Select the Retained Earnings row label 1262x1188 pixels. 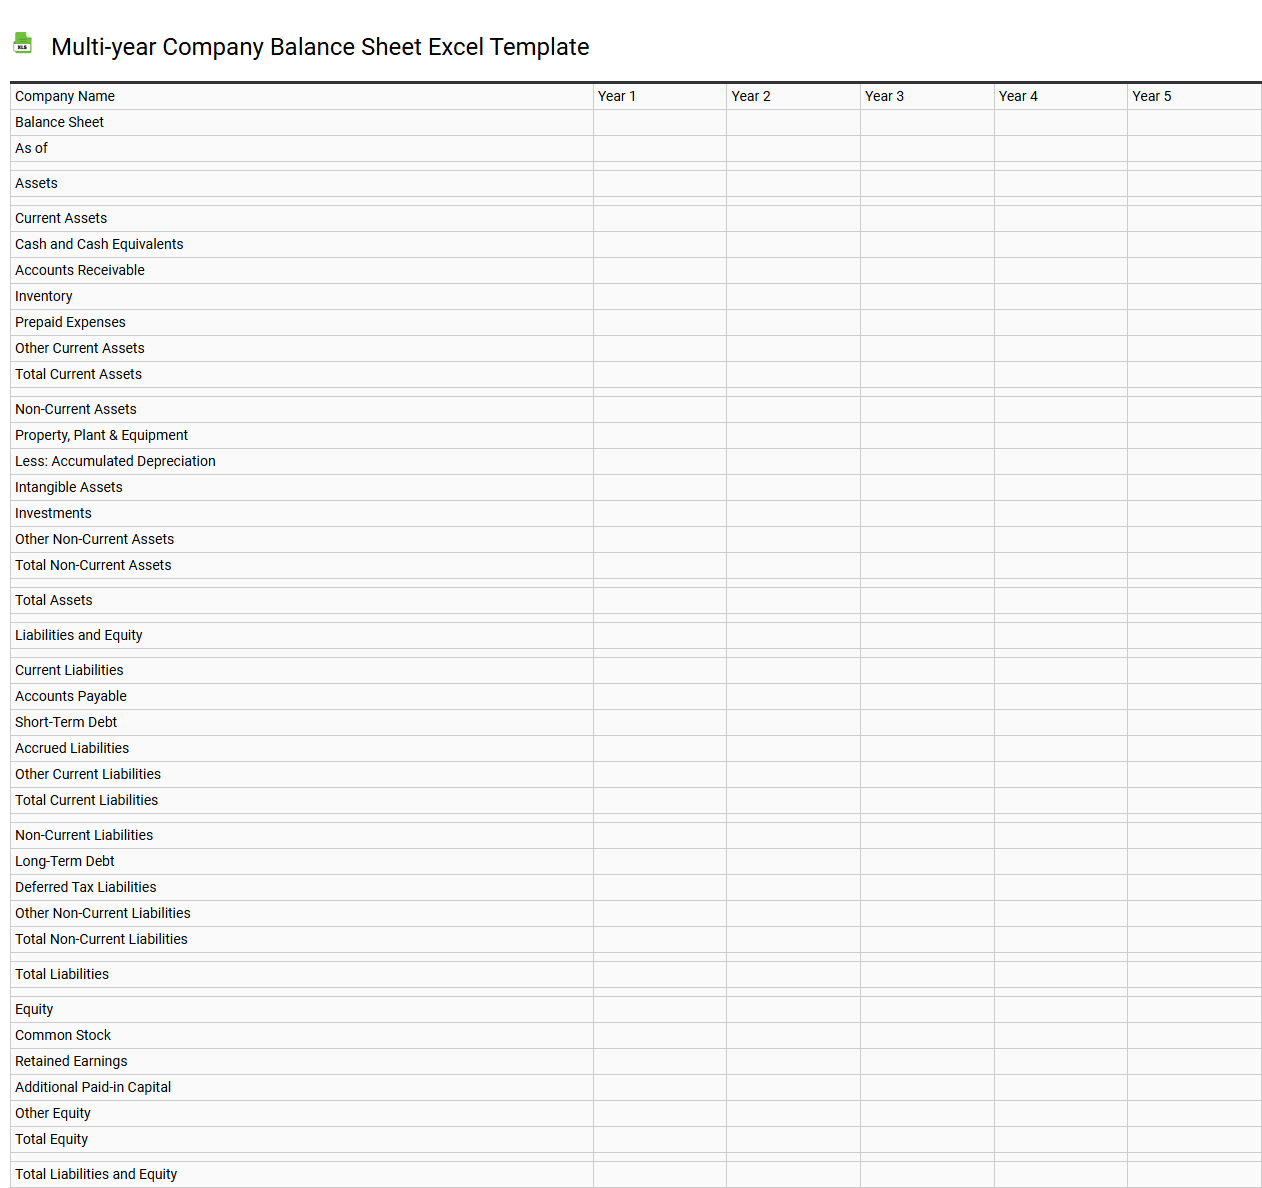click(71, 1061)
